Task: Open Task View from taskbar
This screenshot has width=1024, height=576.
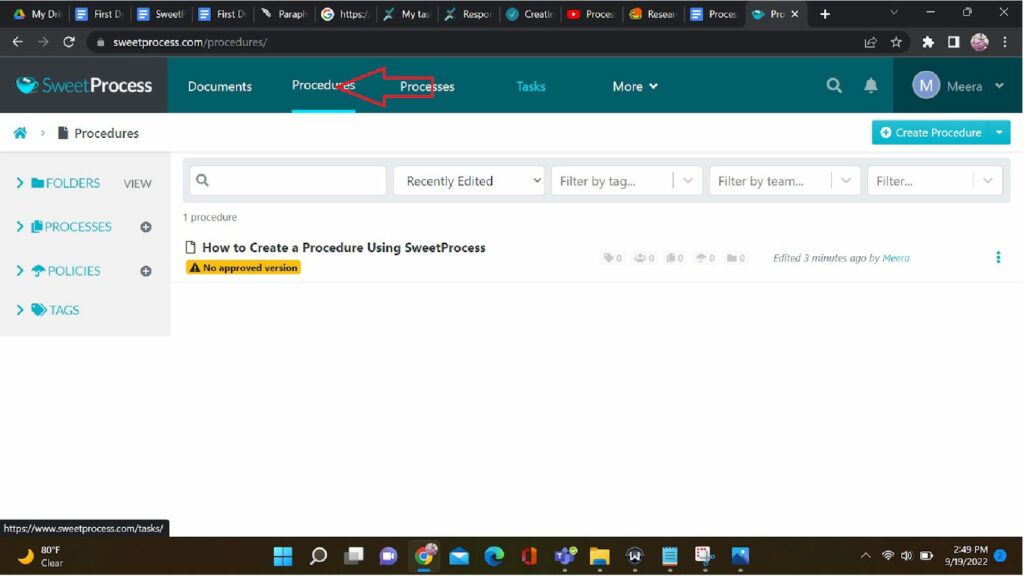Action: pos(353,556)
